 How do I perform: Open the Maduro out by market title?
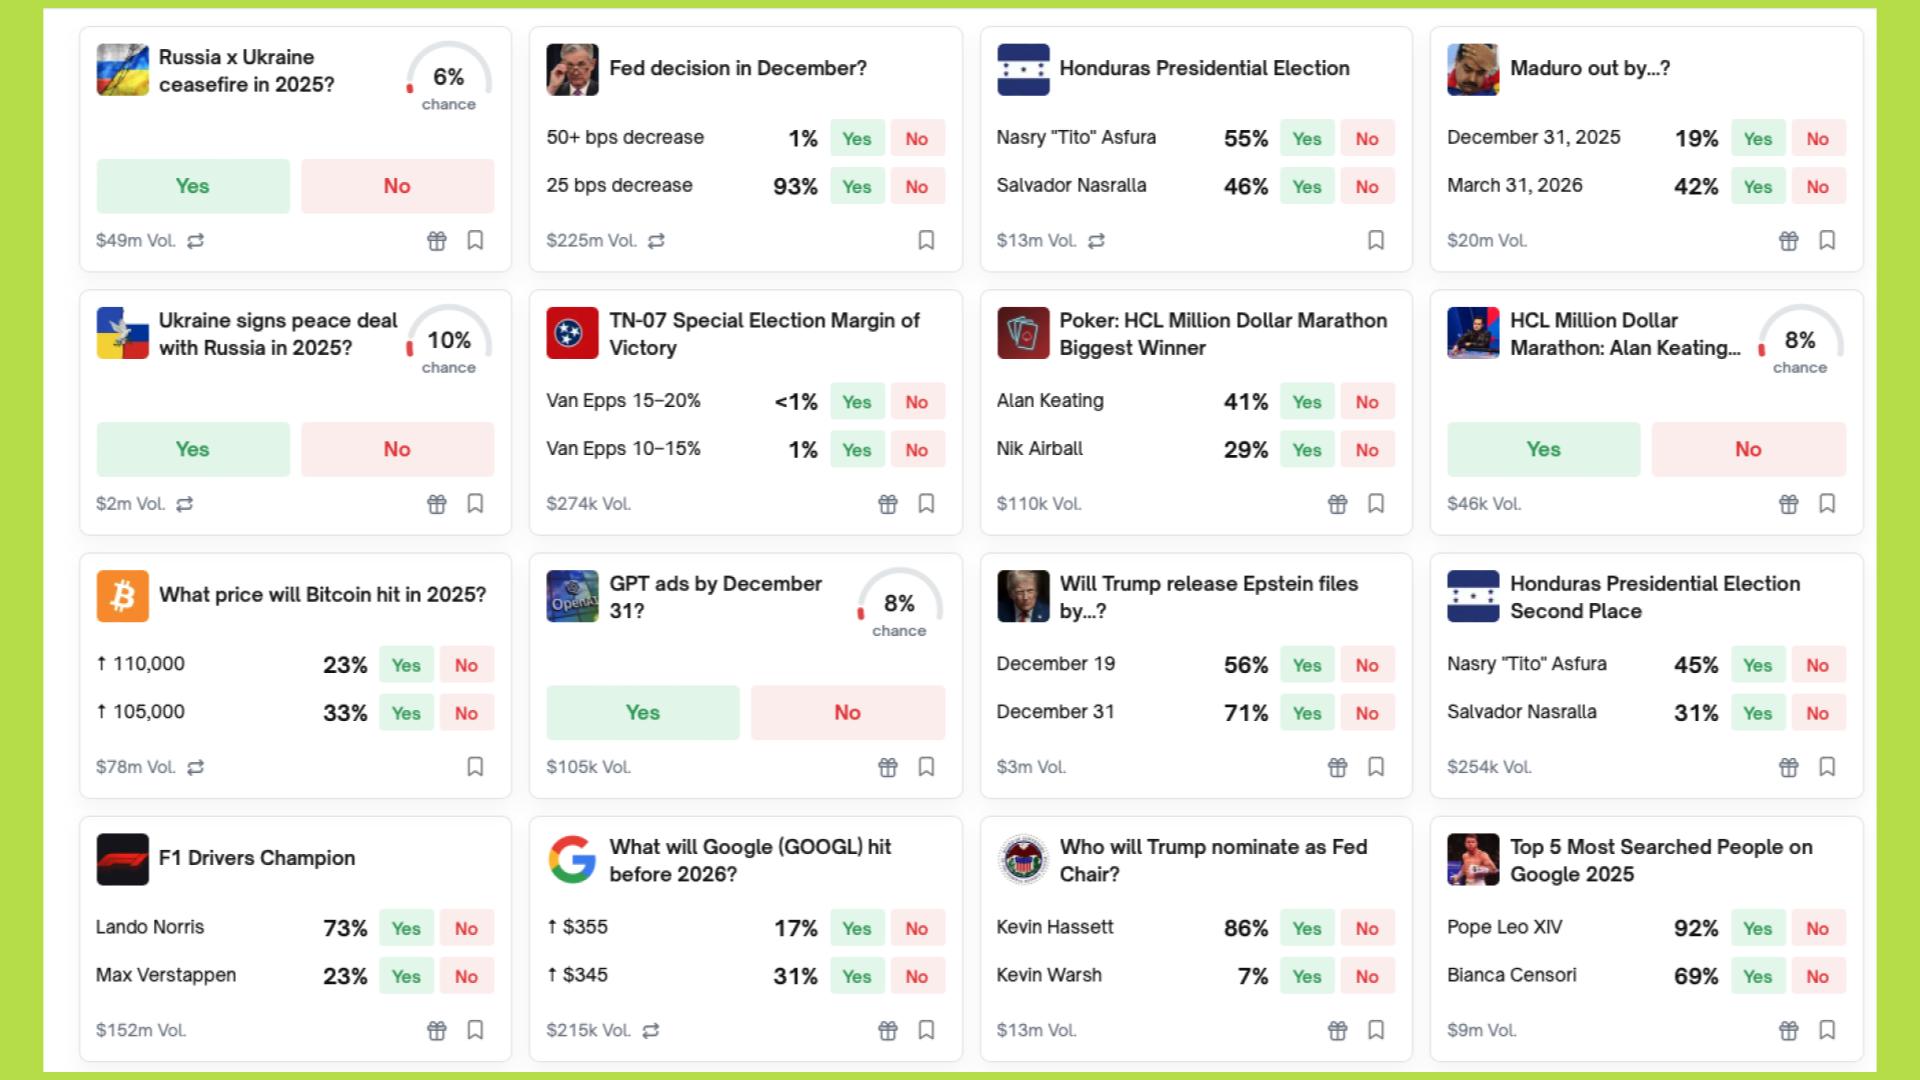[x=1589, y=68]
